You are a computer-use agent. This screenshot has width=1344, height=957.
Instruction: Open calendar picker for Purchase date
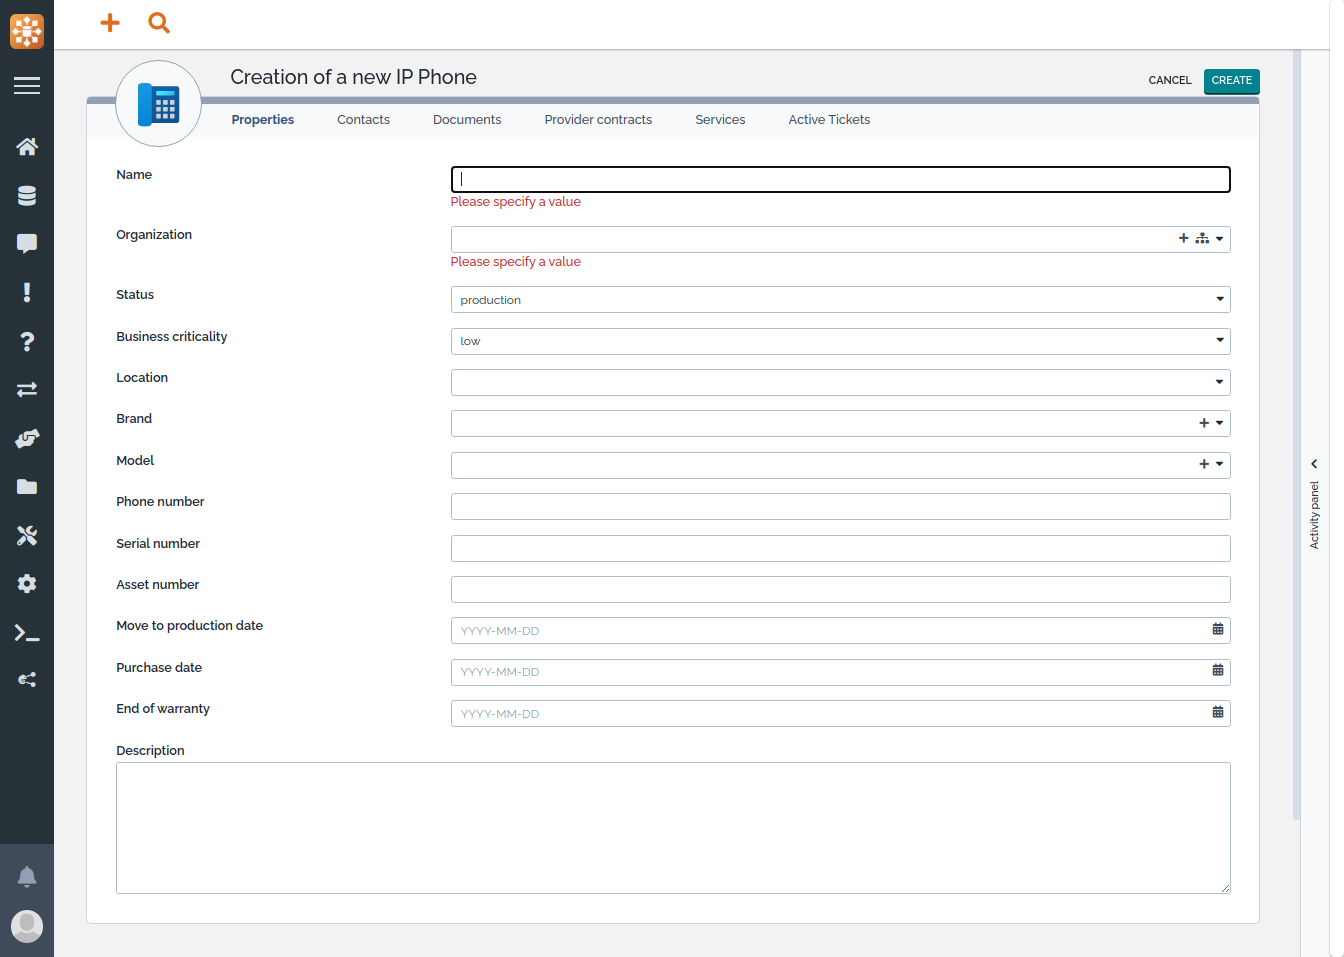coord(1217,671)
